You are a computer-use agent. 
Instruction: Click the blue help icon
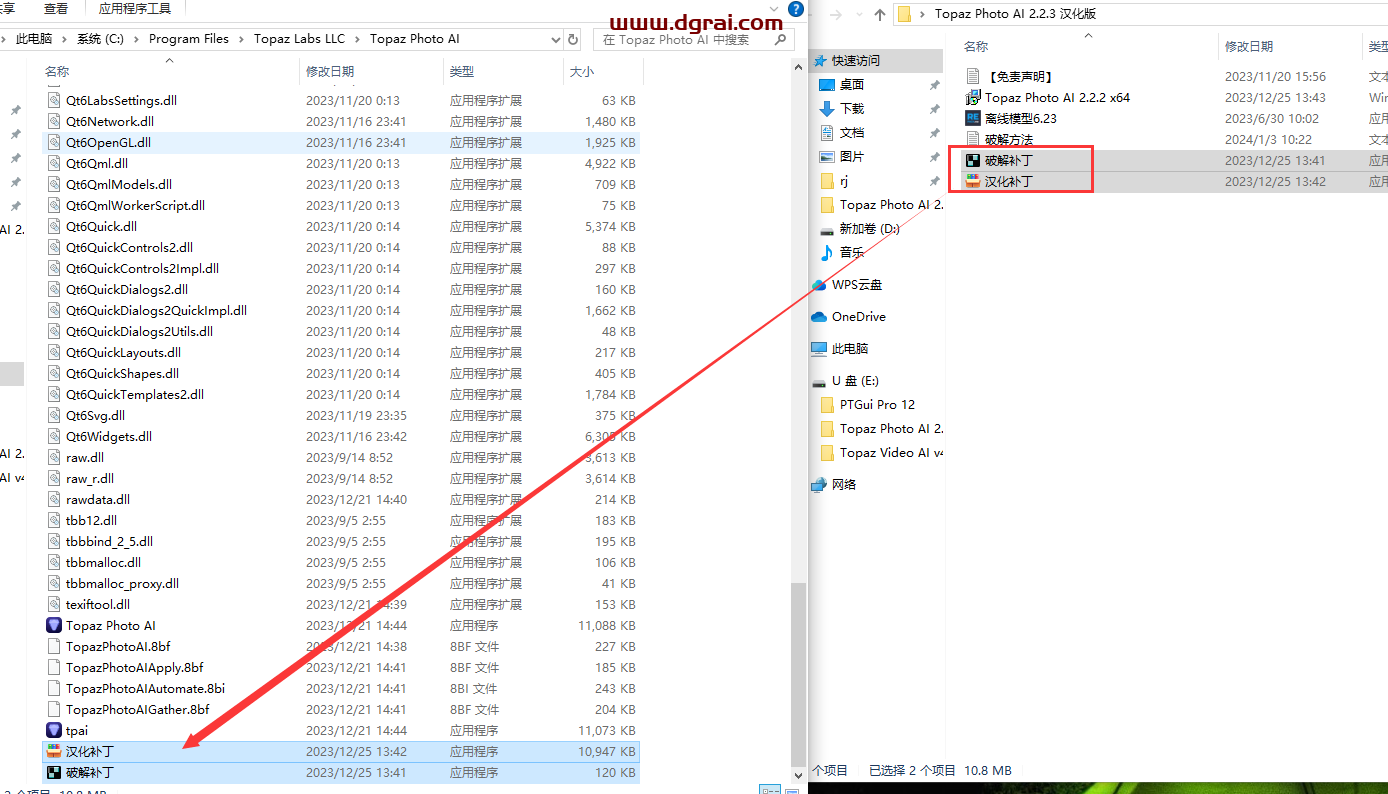[796, 9]
